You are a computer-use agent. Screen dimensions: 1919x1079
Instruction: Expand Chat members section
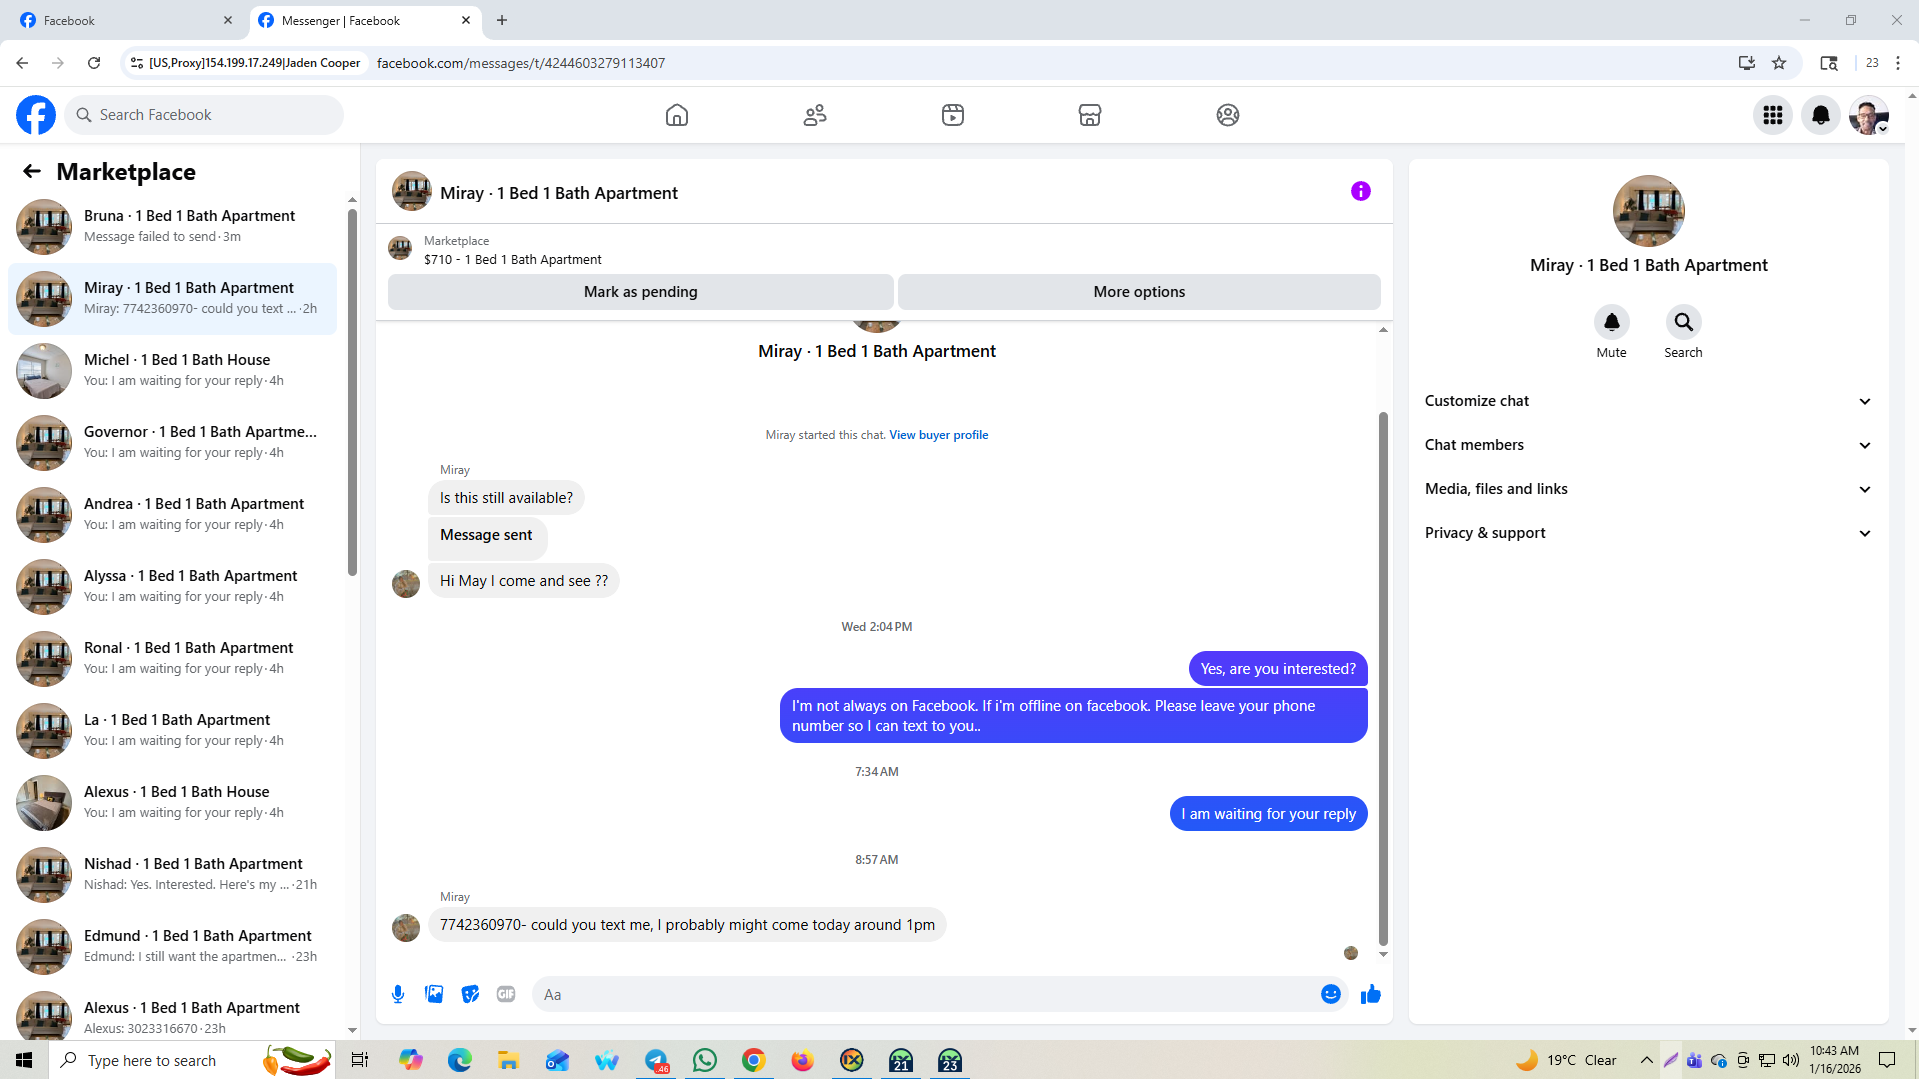pyautogui.click(x=1648, y=445)
